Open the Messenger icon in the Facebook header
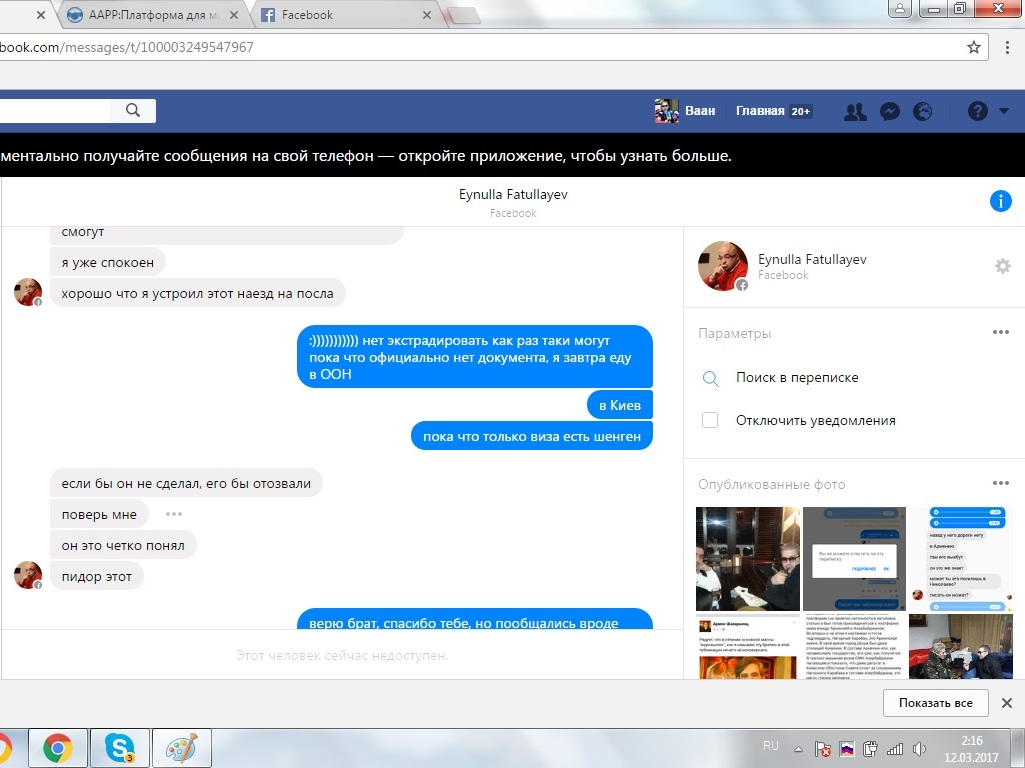This screenshot has width=1025, height=768. coord(890,112)
